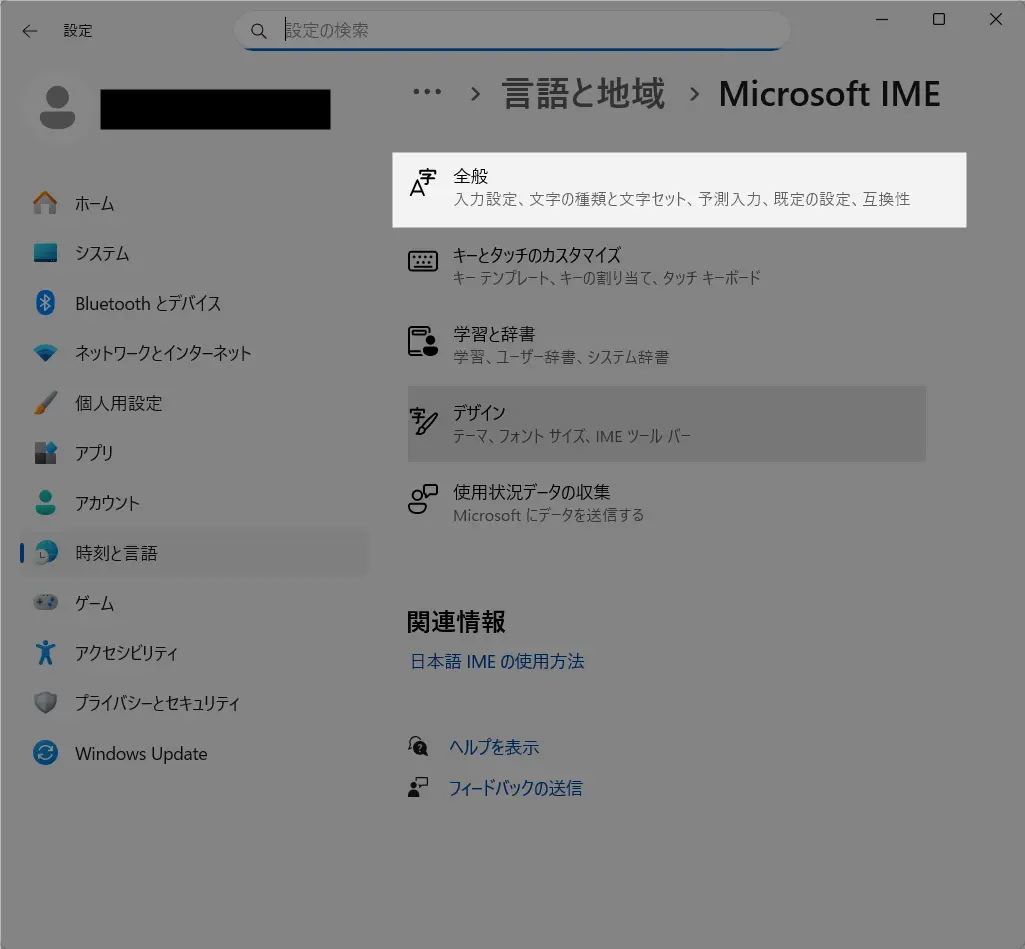Open the デザイン settings card
This screenshot has width=1025, height=949.
click(x=667, y=424)
